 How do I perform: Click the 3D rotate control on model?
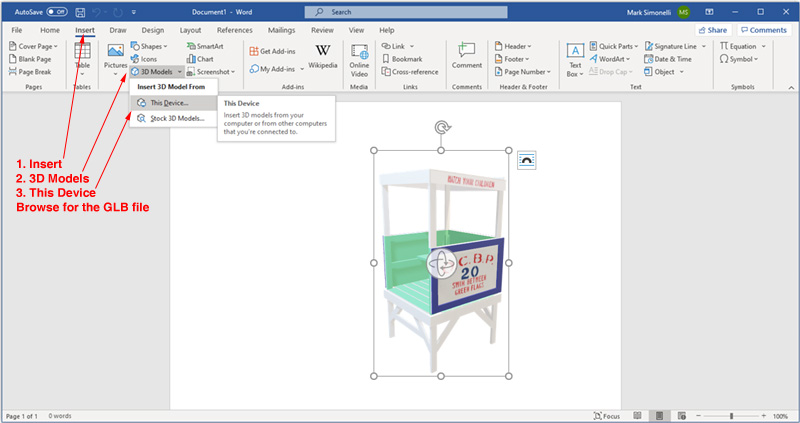441,264
